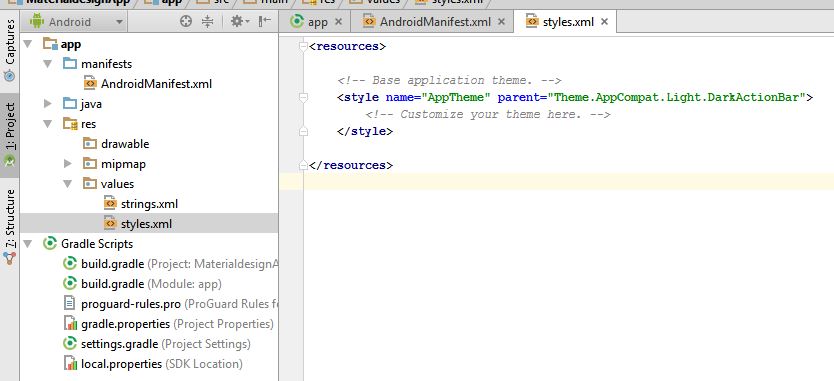Expand the java folder
Viewport: 834px width, 381px height.
tap(48, 104)
